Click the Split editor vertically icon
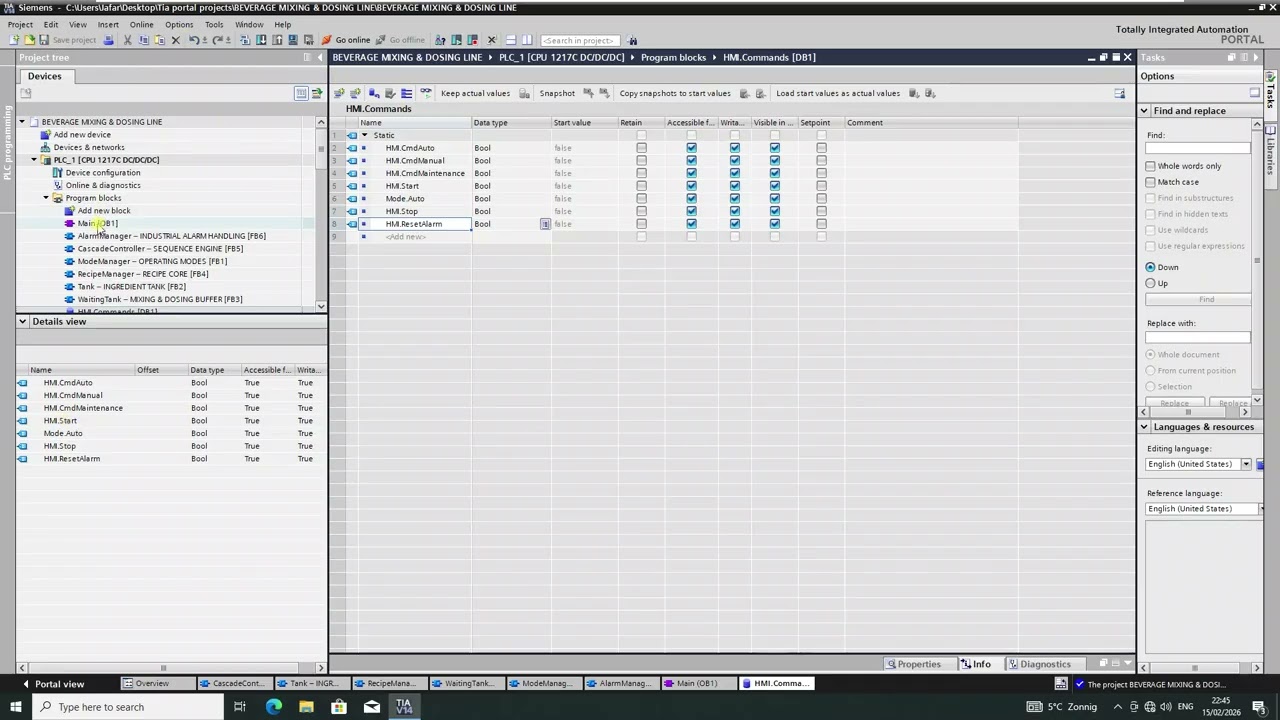Image resolution: width=1280 pixels, height=720 pixels. click(527, 40)
